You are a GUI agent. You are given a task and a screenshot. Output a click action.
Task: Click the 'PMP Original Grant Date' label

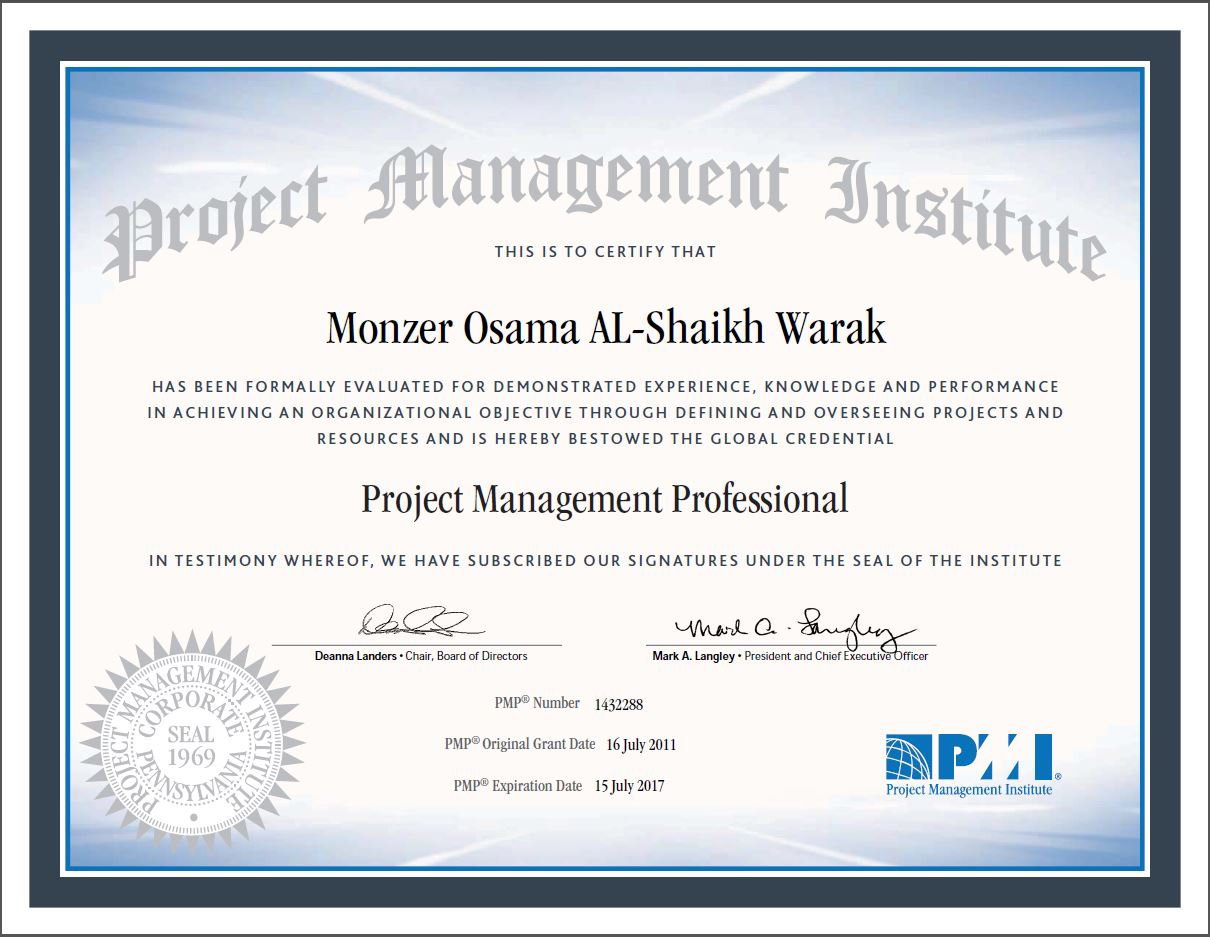520,744
